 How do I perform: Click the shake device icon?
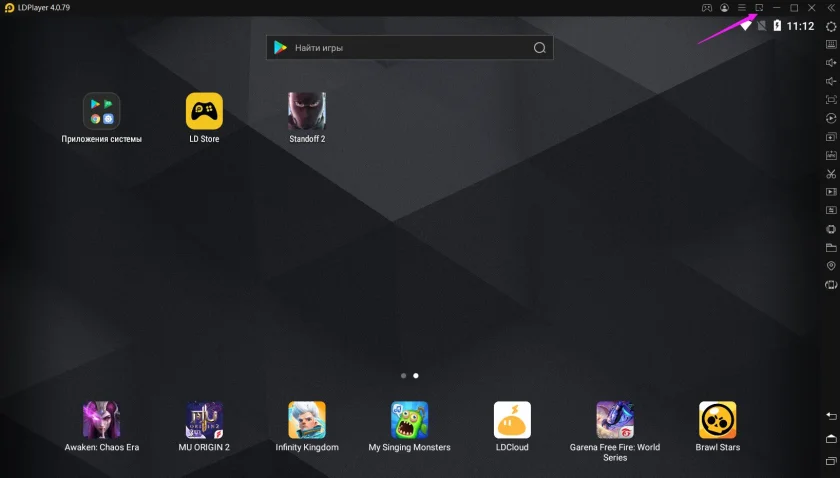[831, 229]
